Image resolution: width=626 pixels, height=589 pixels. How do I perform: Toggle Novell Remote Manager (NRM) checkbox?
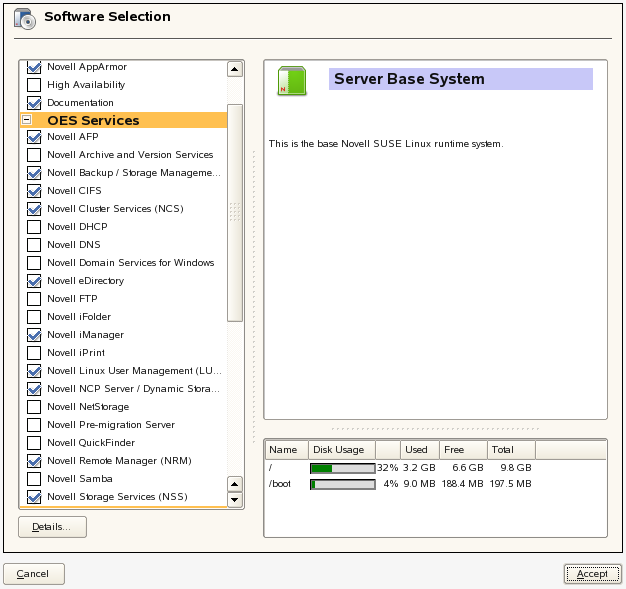click(x=34, y=460)
